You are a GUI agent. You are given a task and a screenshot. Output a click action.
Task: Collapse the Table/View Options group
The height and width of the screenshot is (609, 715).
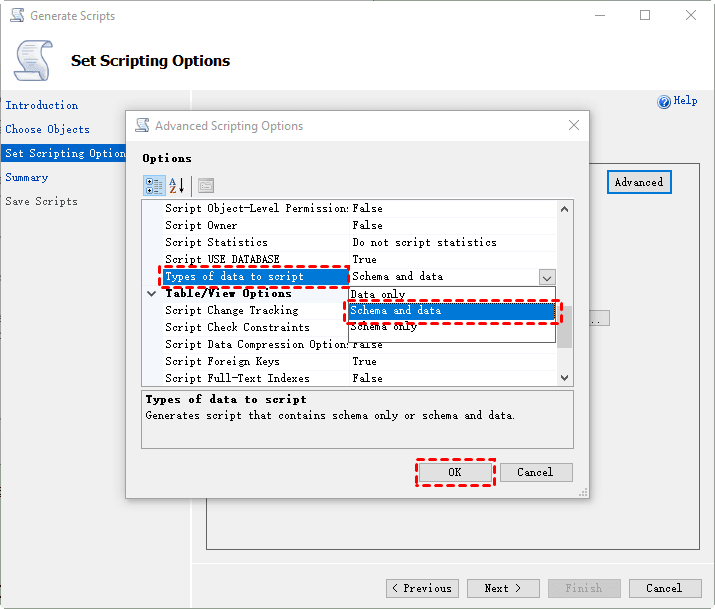[x=152, y=294]
